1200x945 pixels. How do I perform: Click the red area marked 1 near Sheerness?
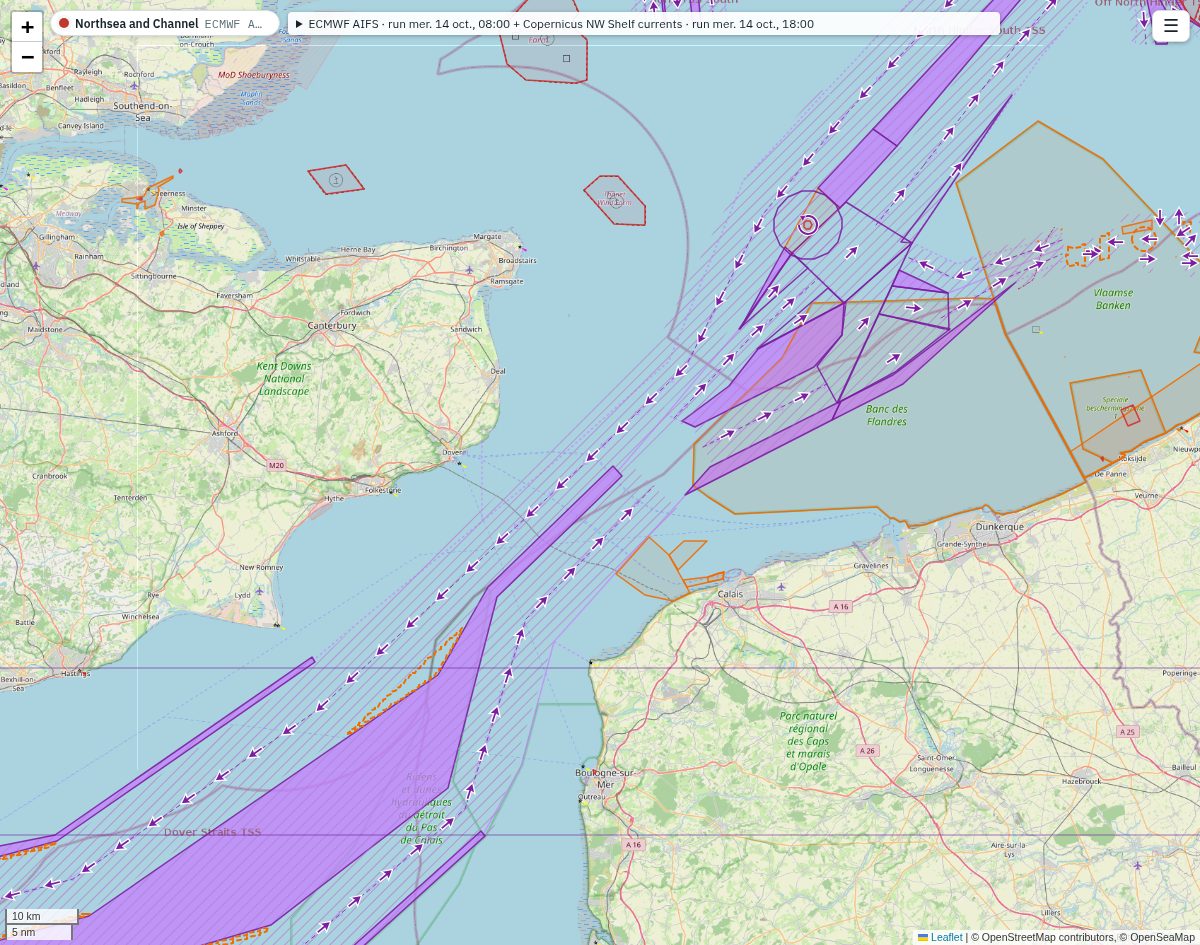point(336,179)
